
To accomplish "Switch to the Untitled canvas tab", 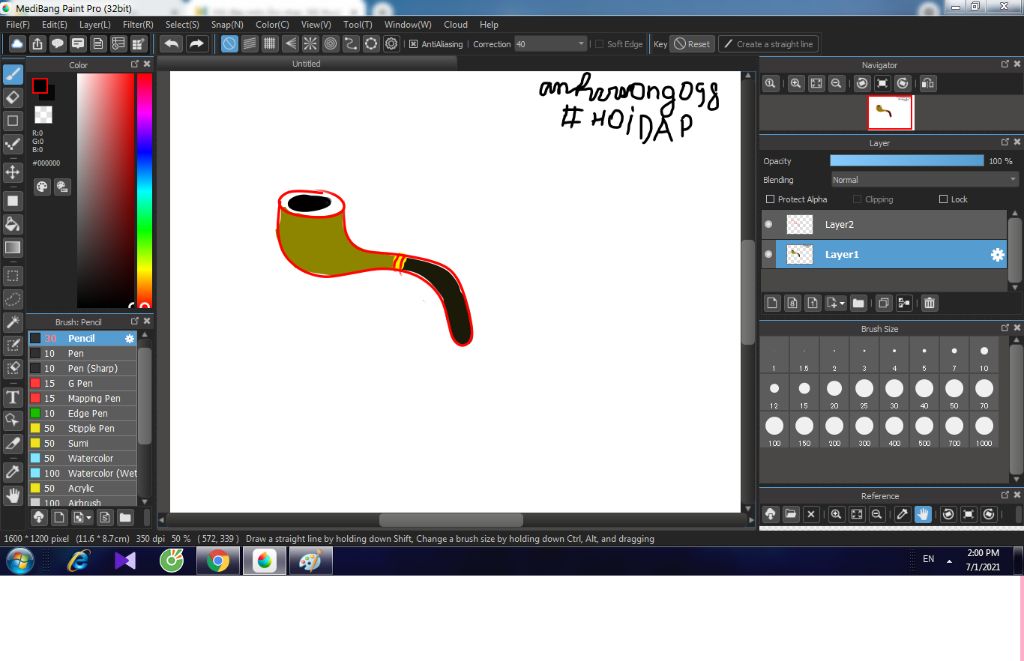I will (x=306, y=63).
